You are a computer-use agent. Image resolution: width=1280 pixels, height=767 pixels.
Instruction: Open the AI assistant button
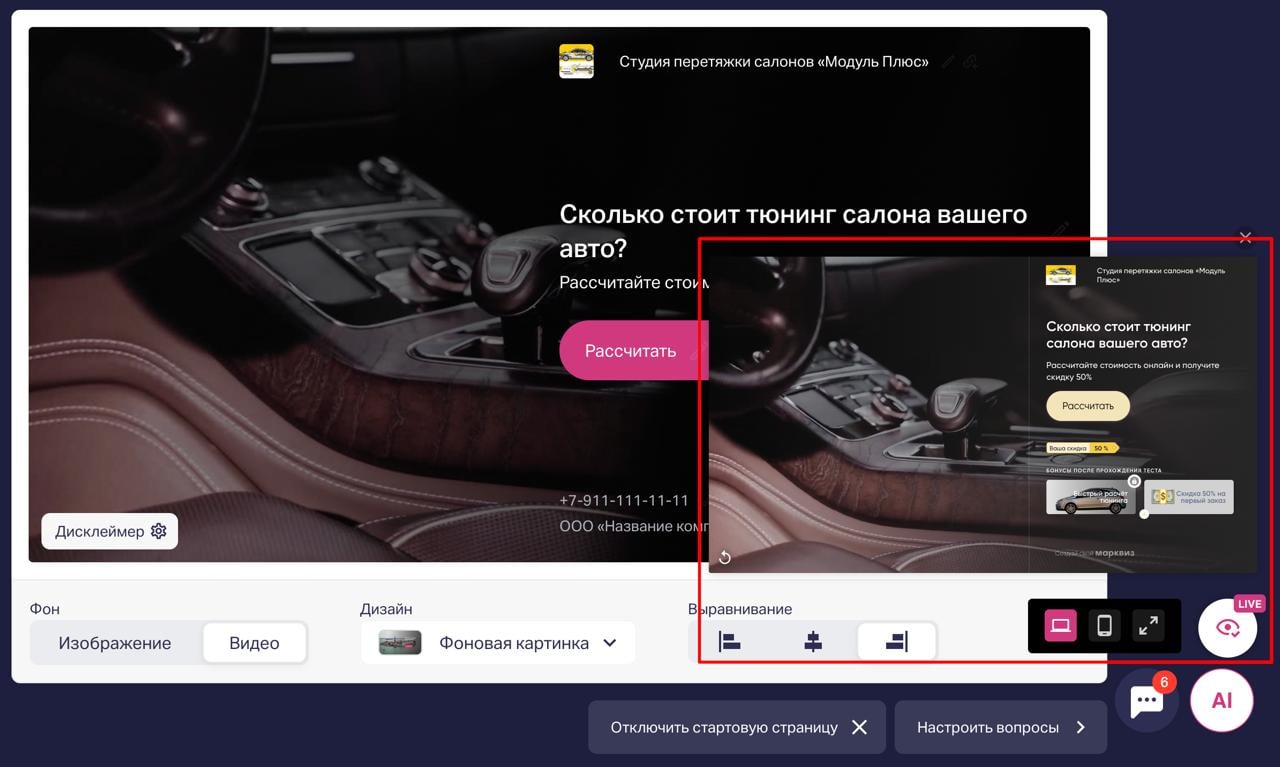(1221, 701)
